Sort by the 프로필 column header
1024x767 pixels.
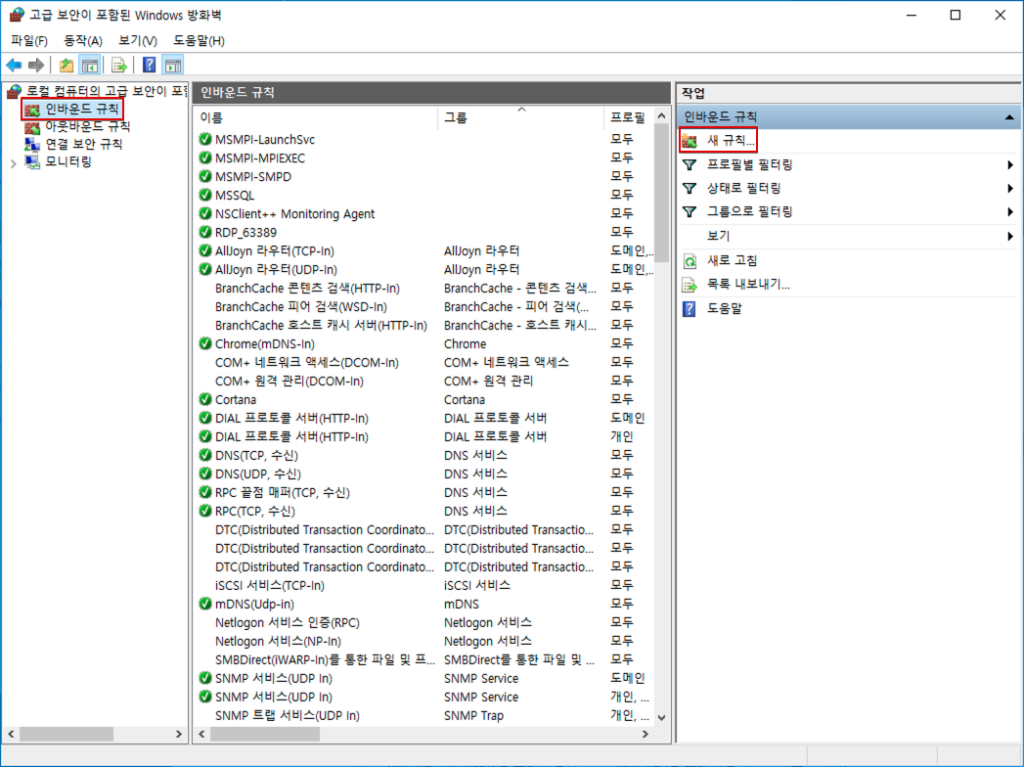click(628, 118)
